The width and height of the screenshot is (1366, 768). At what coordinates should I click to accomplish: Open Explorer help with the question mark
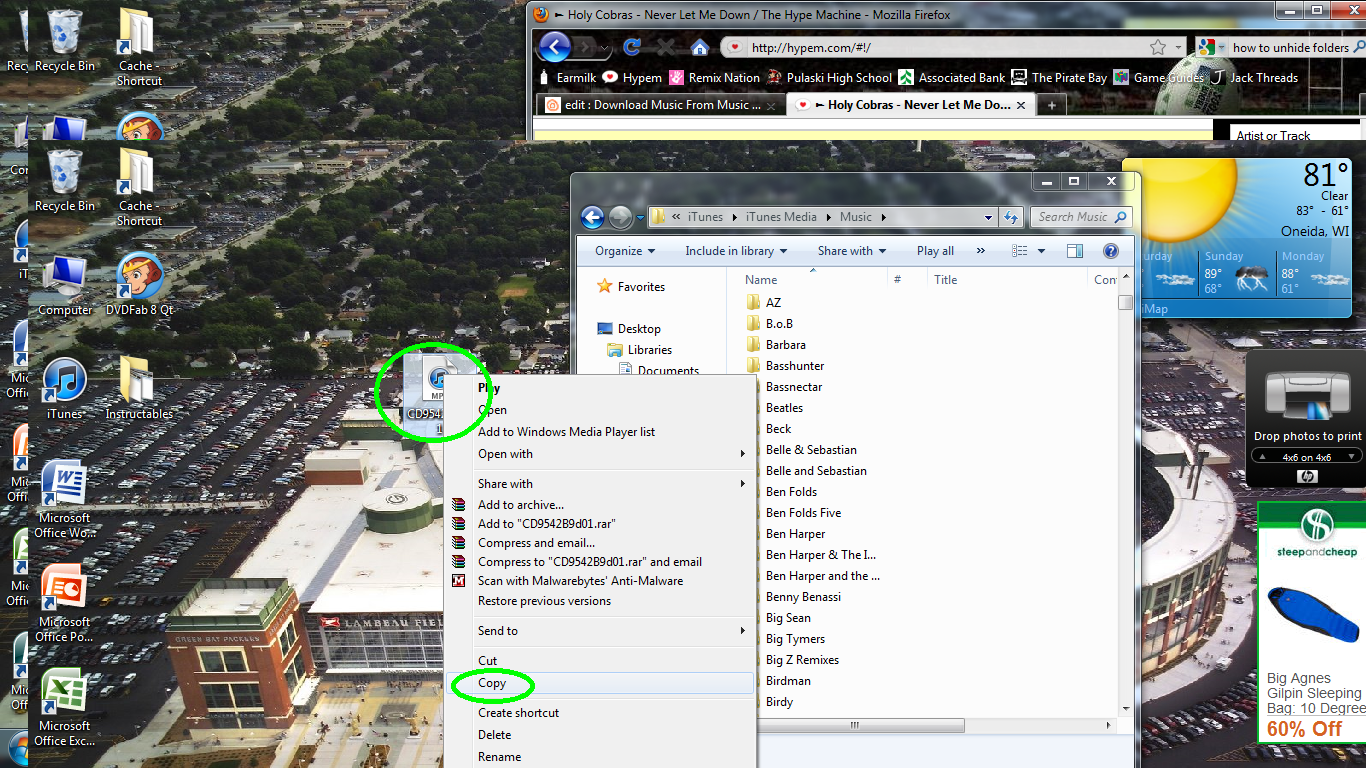coord(1110,251)
